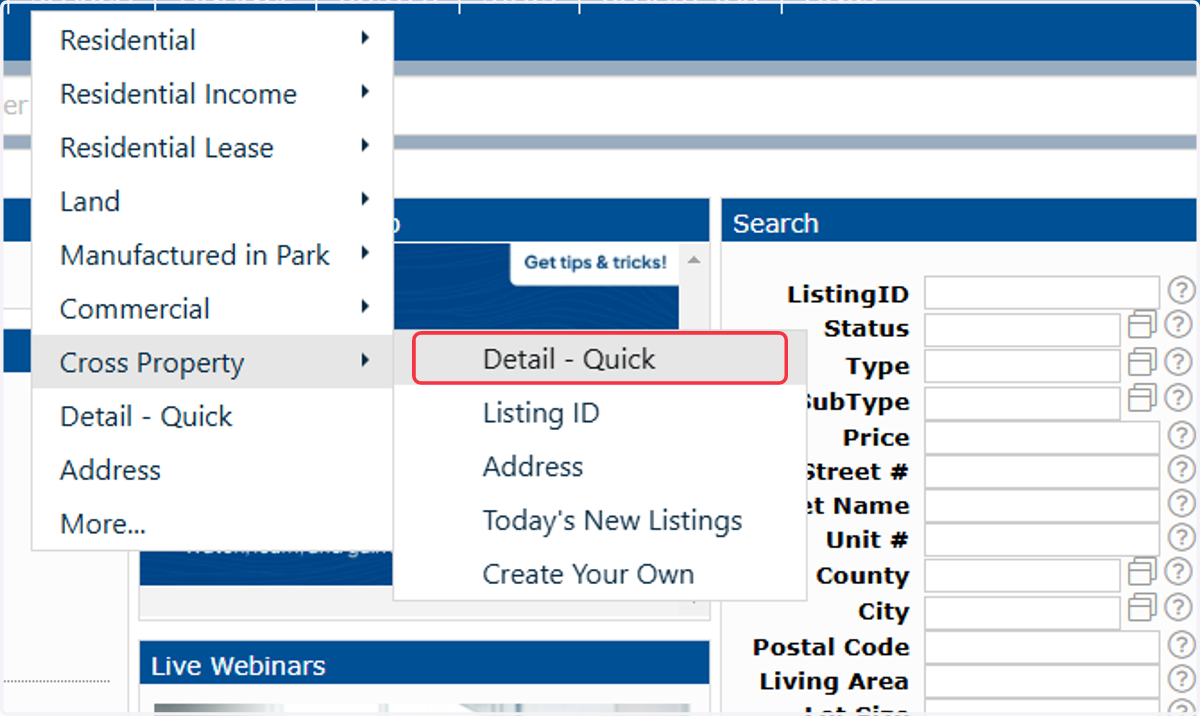The height and width of the screenshot is (716, 1200).
Task: Open help for the Type field
Action: click(1178, 362)
